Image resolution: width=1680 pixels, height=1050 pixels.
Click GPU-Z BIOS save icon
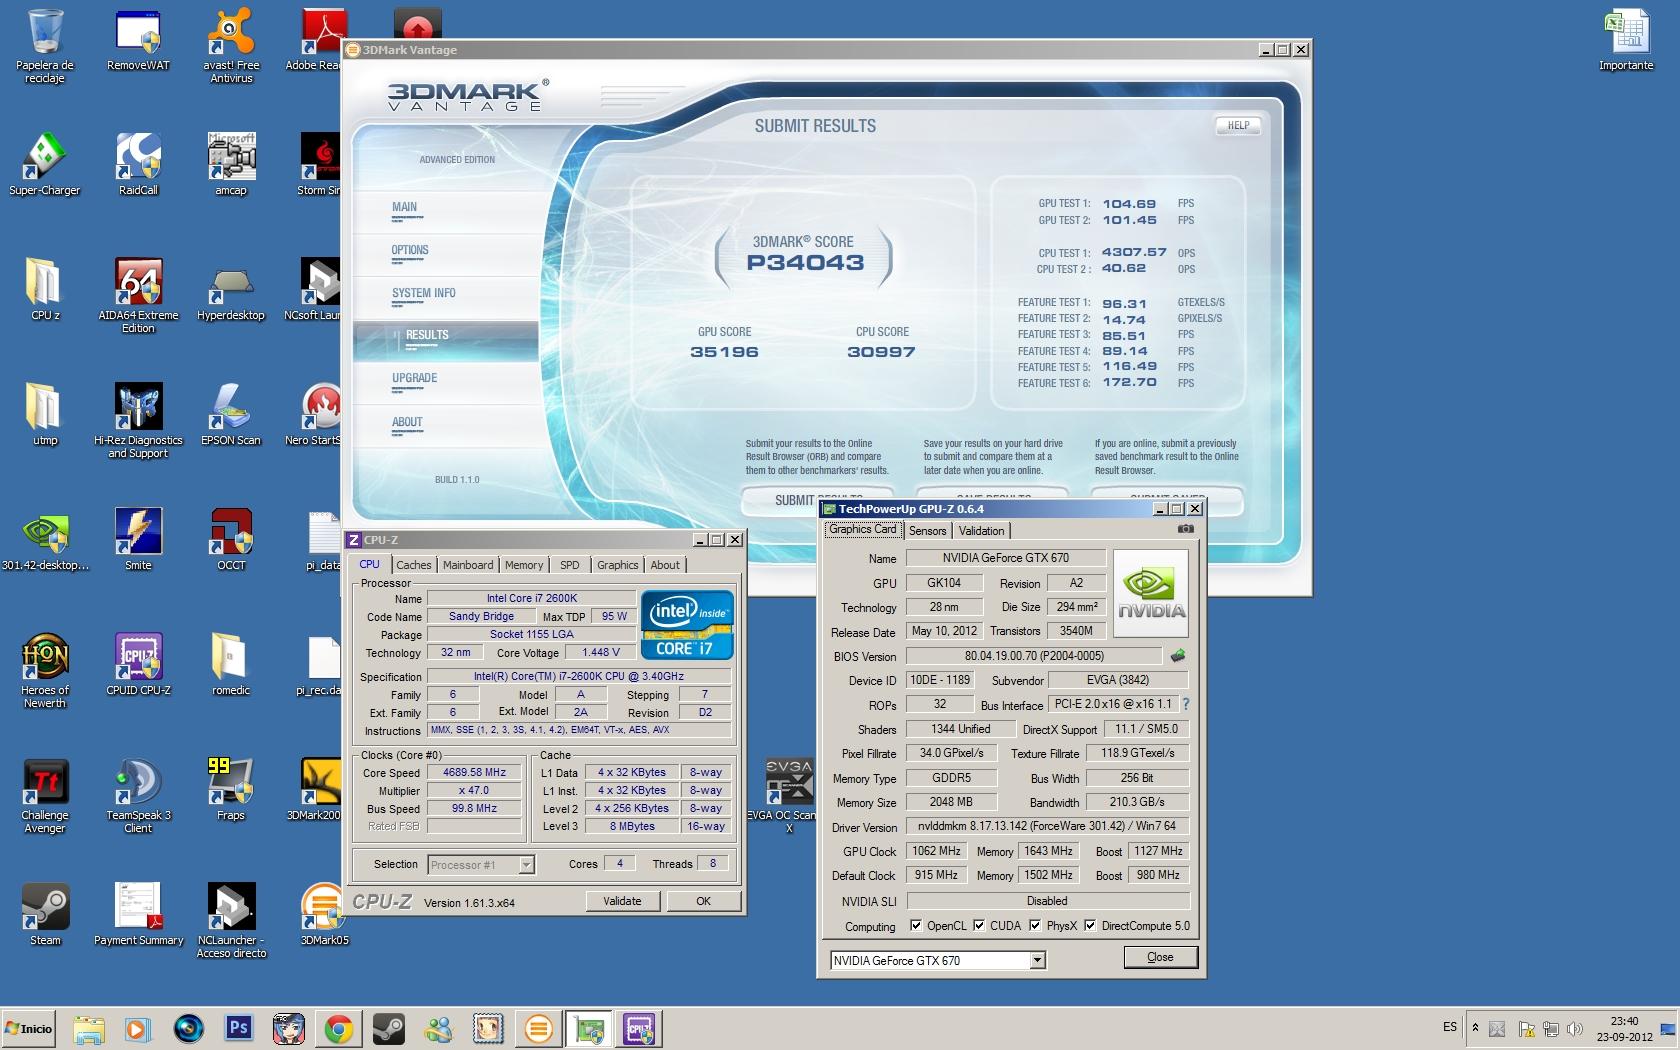pyautogui.click(x=1178, y=656)
